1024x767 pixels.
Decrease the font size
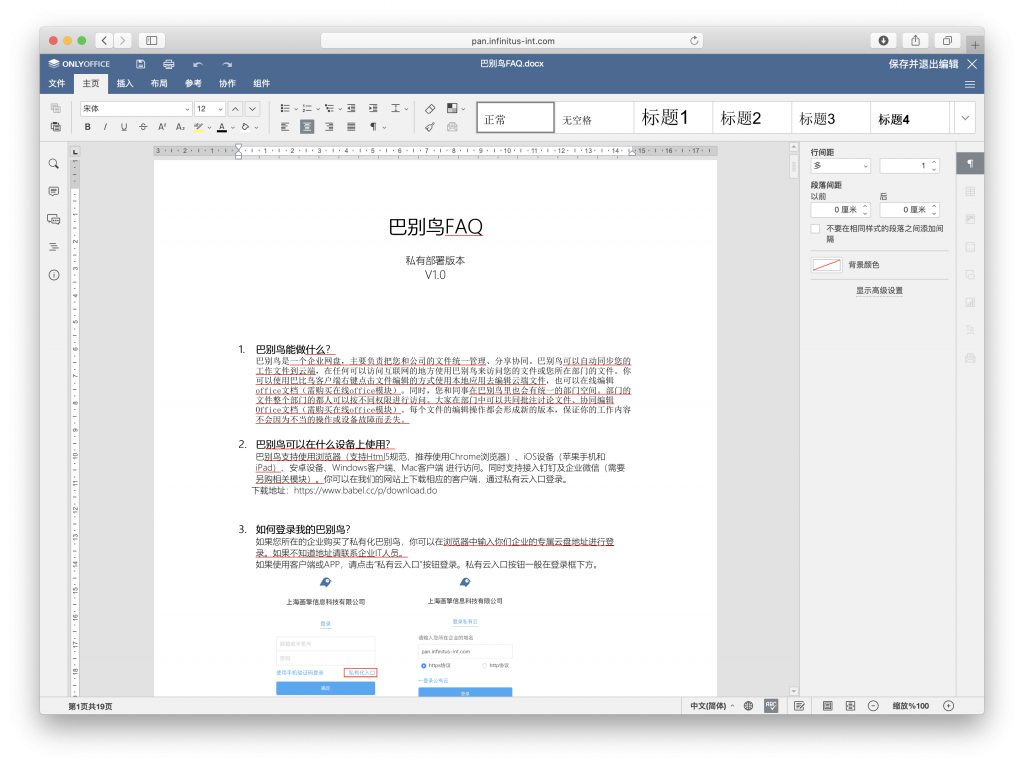pyautogui.click(x=253, y=108)
